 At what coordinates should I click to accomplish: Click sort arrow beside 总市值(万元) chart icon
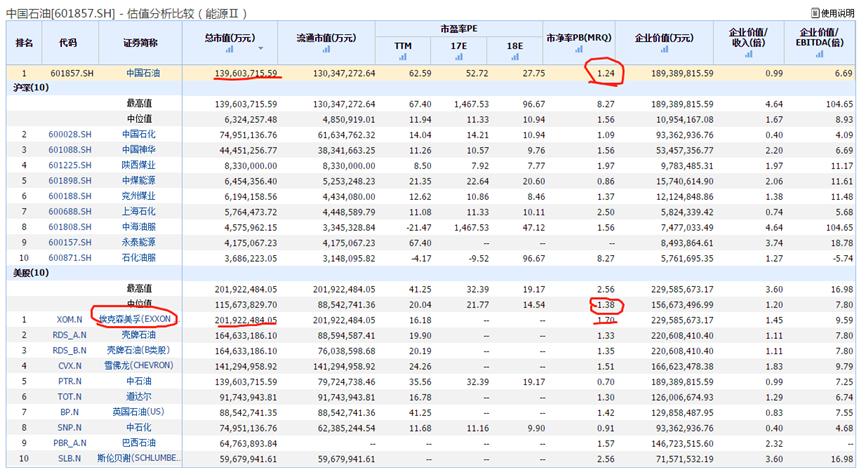tap(261, 49)
